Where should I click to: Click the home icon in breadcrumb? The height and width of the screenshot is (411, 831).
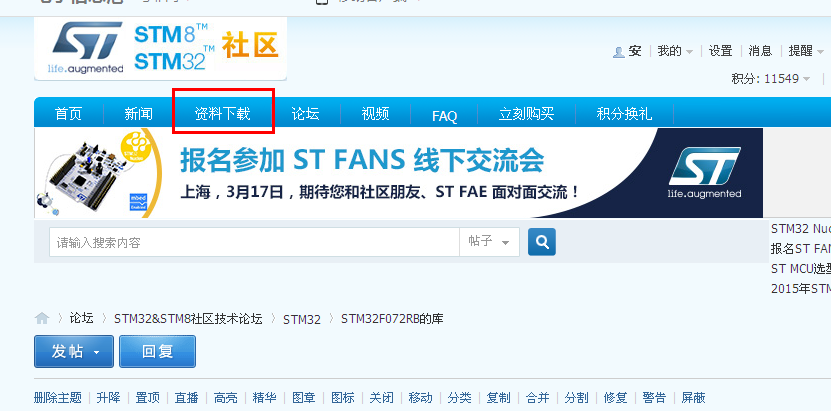[42, 318]
